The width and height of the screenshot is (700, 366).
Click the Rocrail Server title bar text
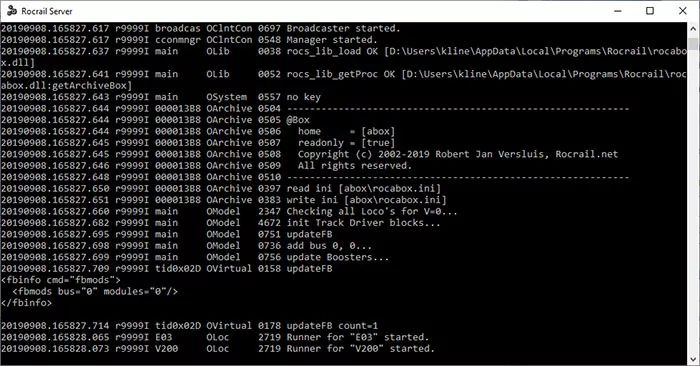pyautogui.click(x=46, y=11)
